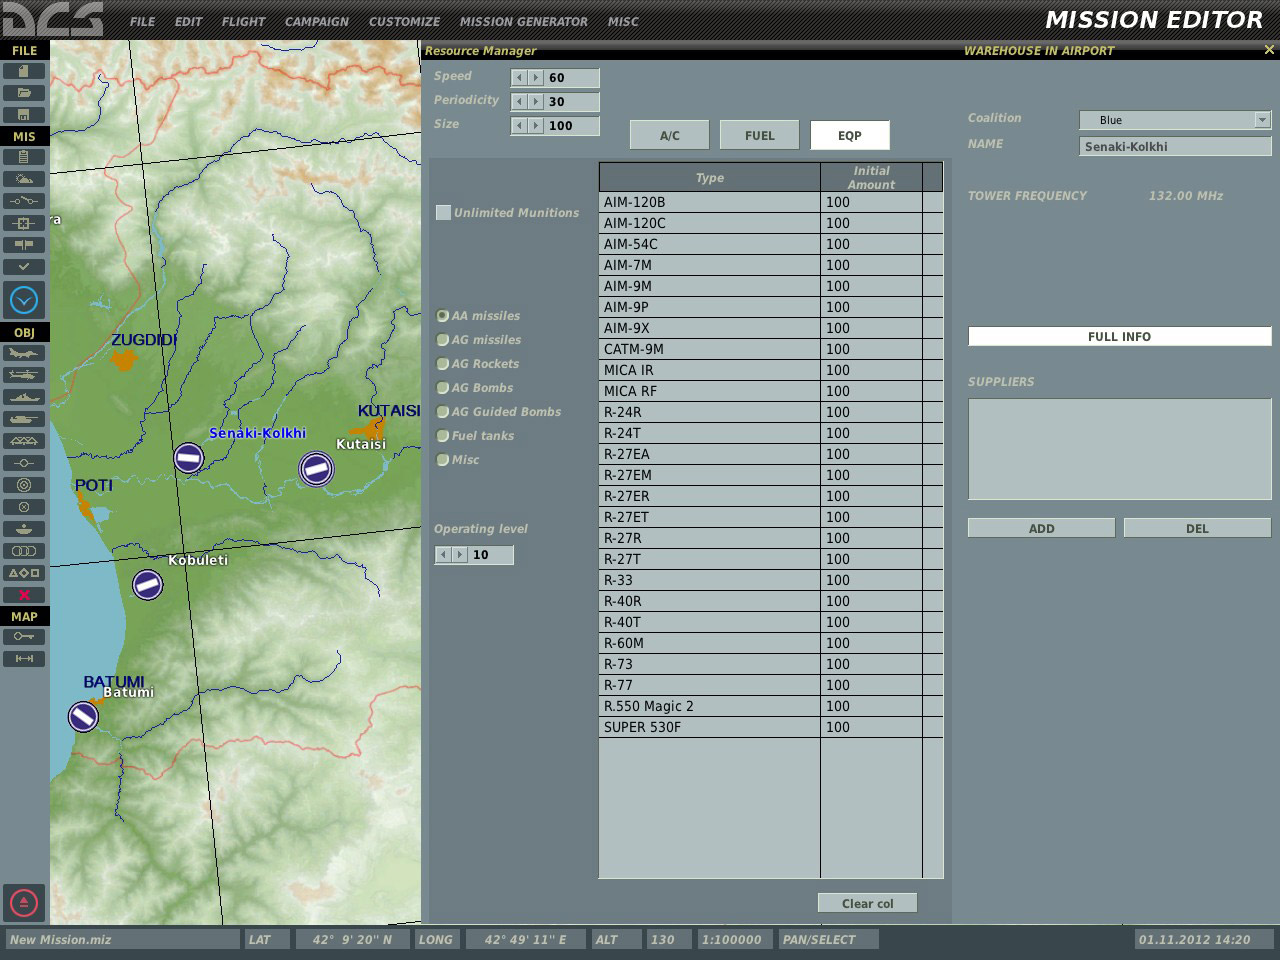Select the ship group placement tool

[24, 397]
